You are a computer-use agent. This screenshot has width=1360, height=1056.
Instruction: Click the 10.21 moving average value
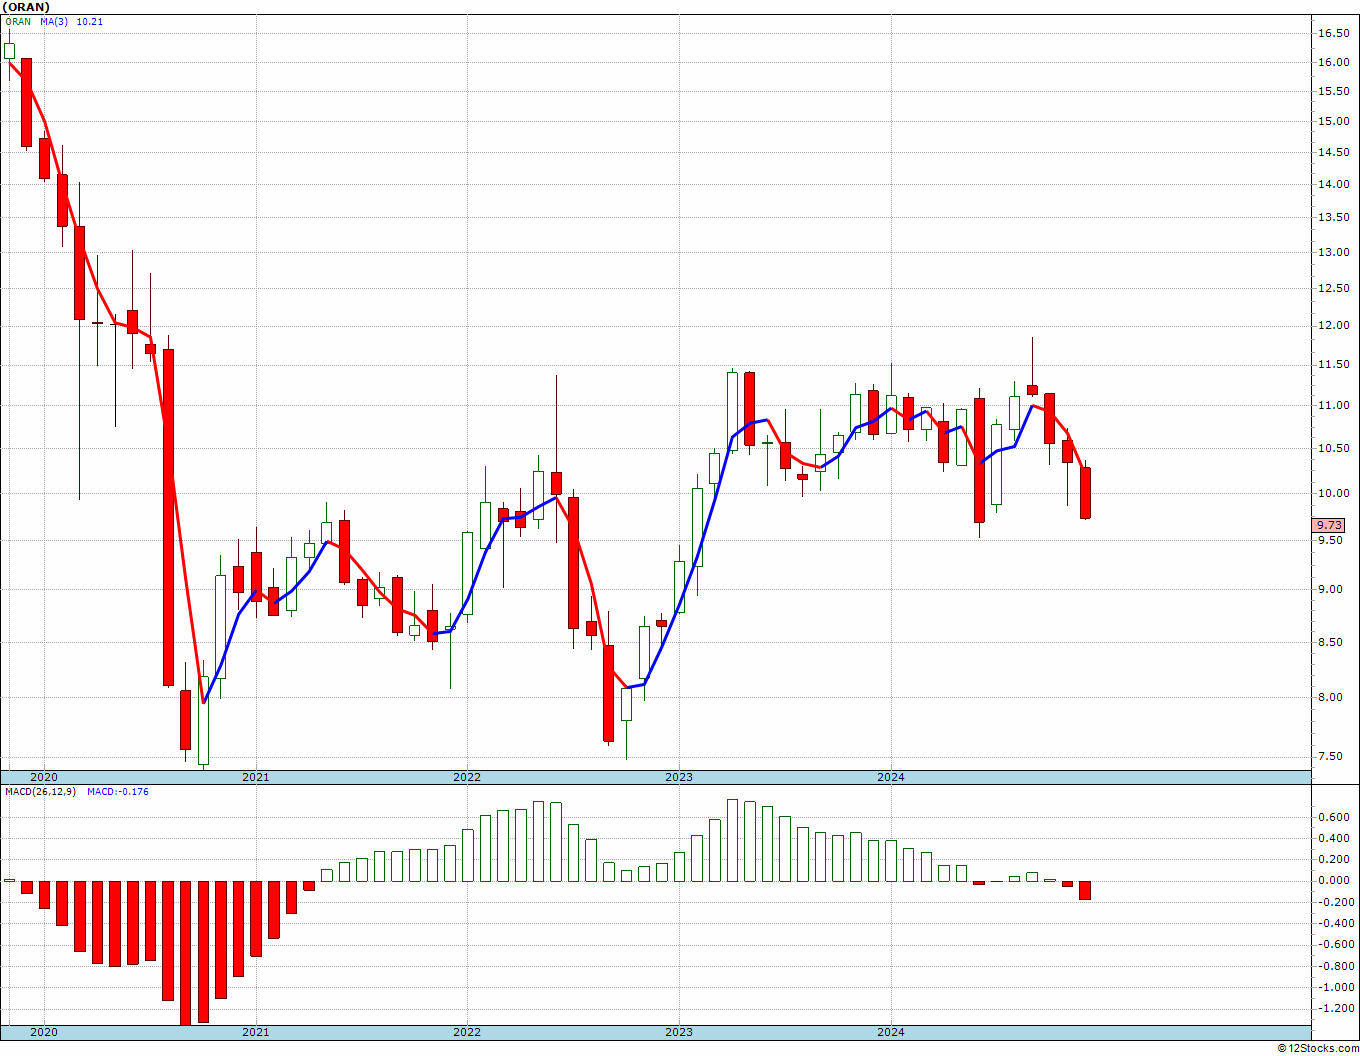(x=90, y=21)
